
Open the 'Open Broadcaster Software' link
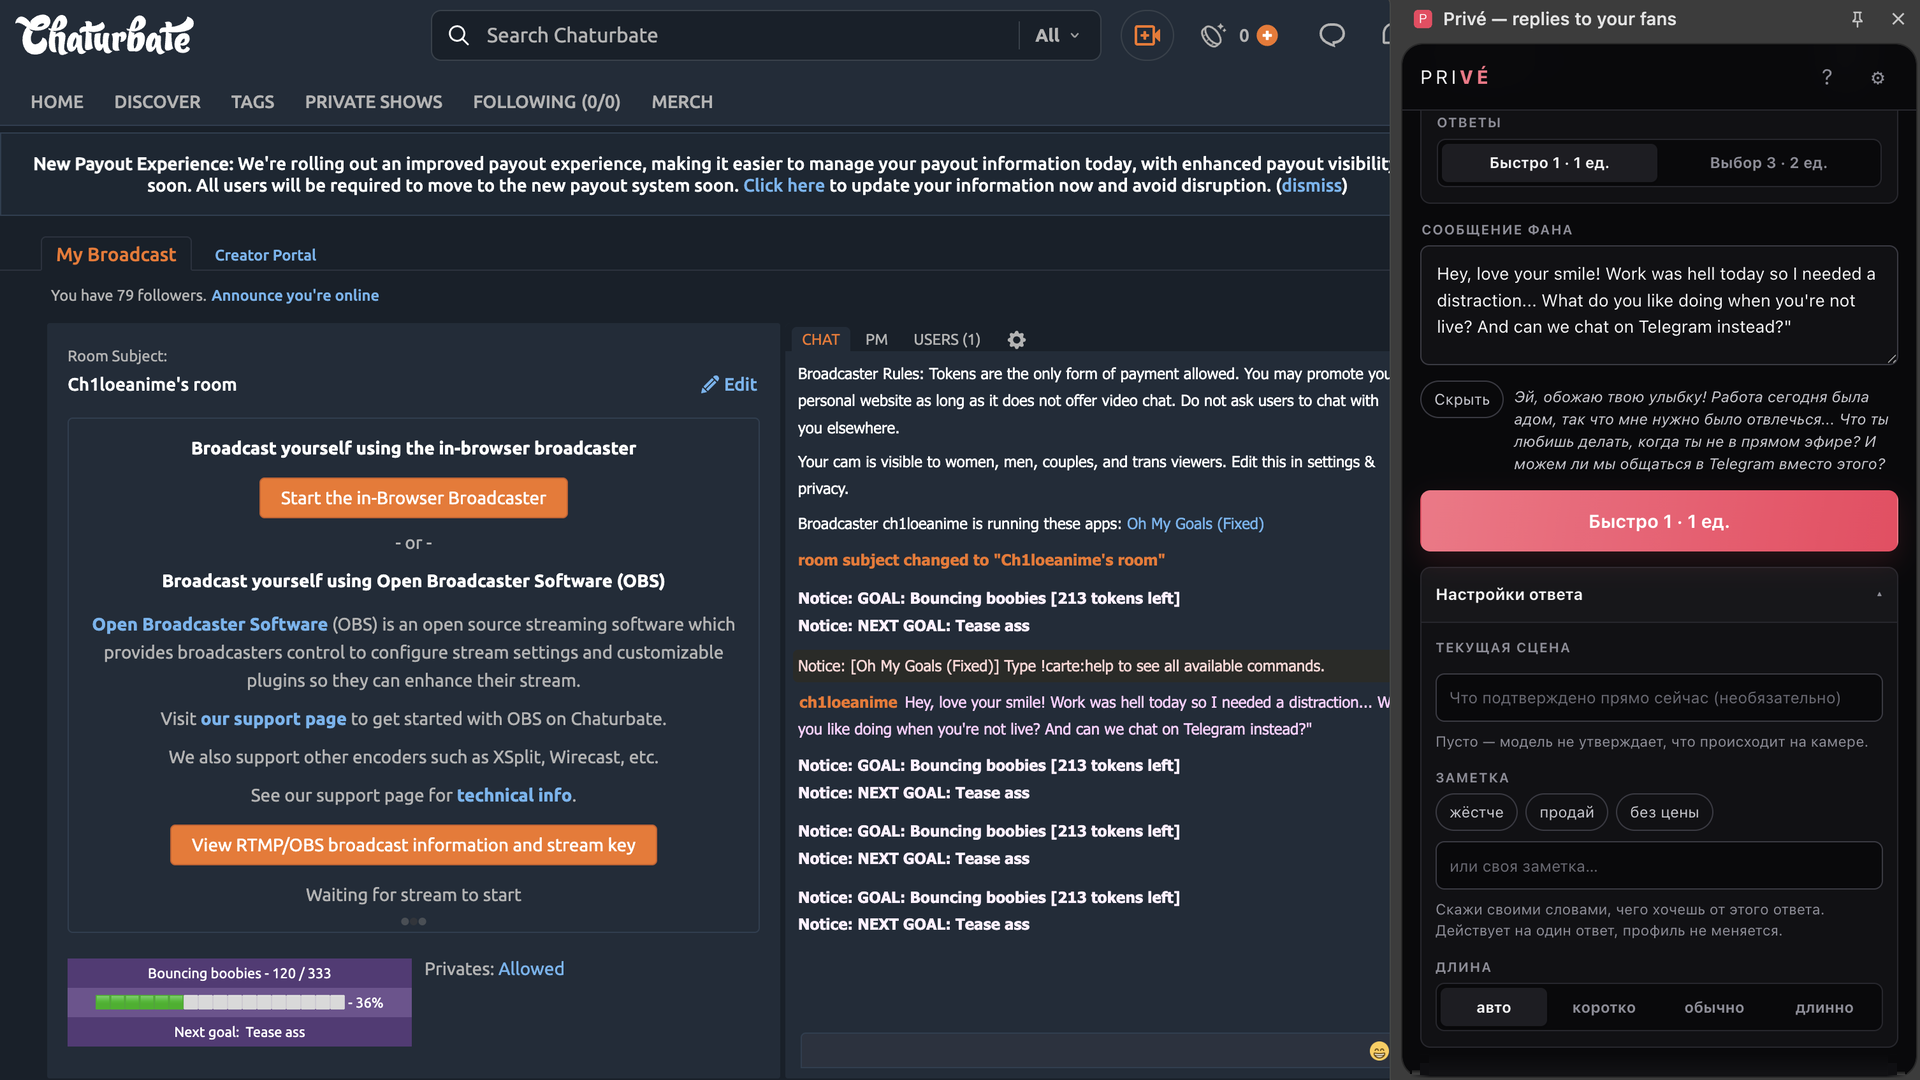click(x=210, y=625)
